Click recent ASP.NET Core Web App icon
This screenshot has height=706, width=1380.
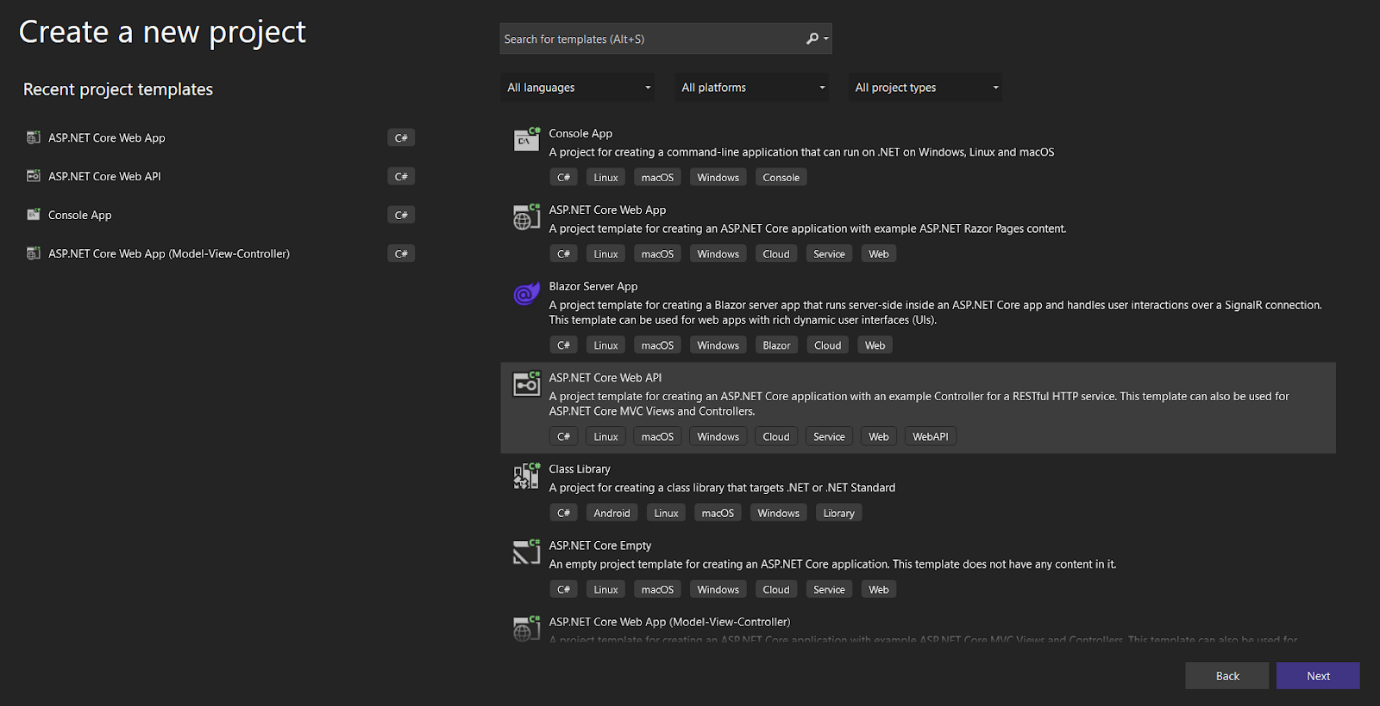click(x=34, y=138)
